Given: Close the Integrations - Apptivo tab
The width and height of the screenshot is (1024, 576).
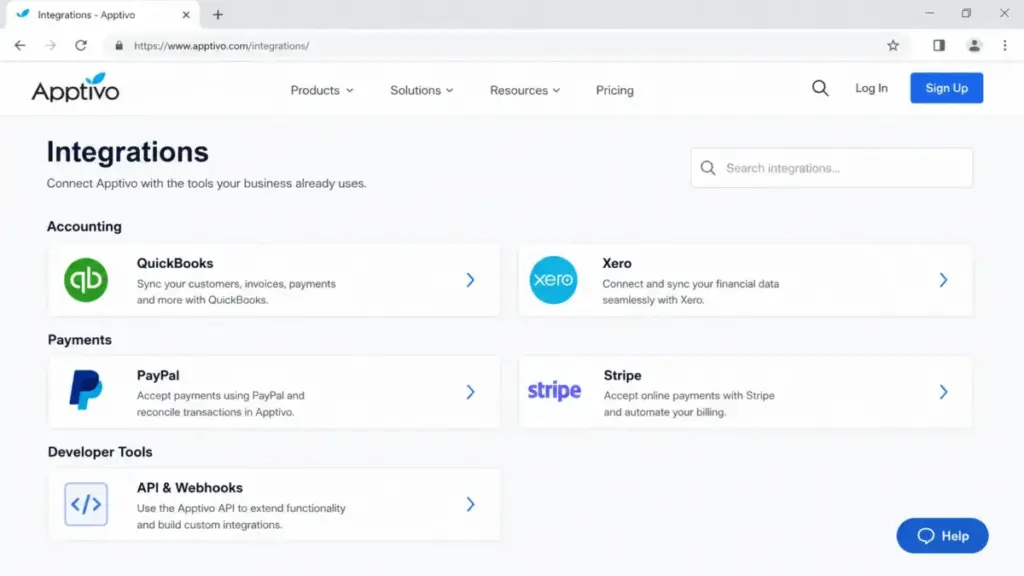Looking at the screenshot, I should click(x=186, y=14).
